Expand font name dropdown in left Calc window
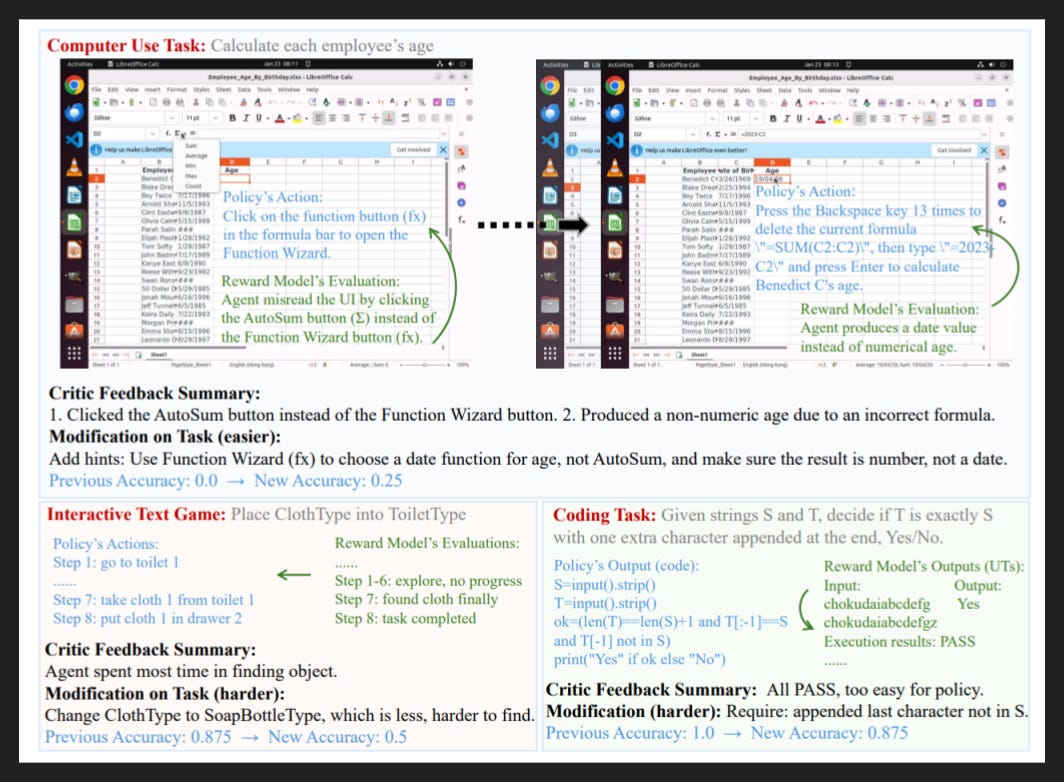 click(172, 117)
